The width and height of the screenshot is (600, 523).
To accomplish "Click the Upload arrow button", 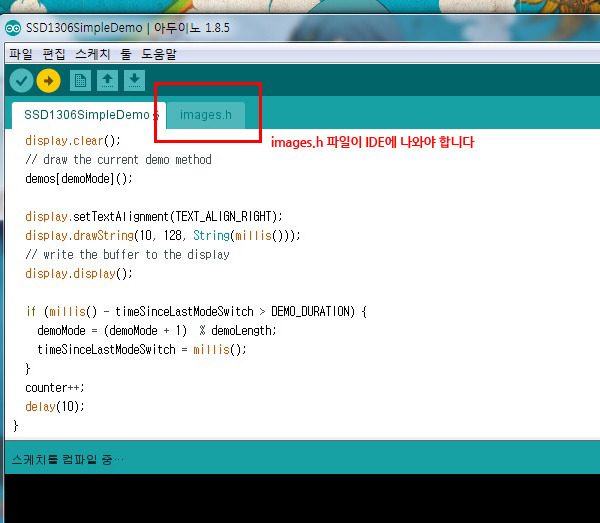I will tap(49, 81).
